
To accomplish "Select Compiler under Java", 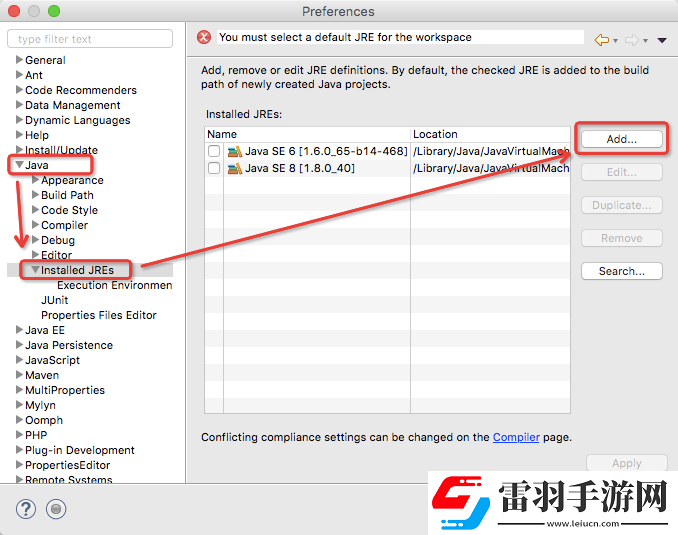I will point(64,225).
